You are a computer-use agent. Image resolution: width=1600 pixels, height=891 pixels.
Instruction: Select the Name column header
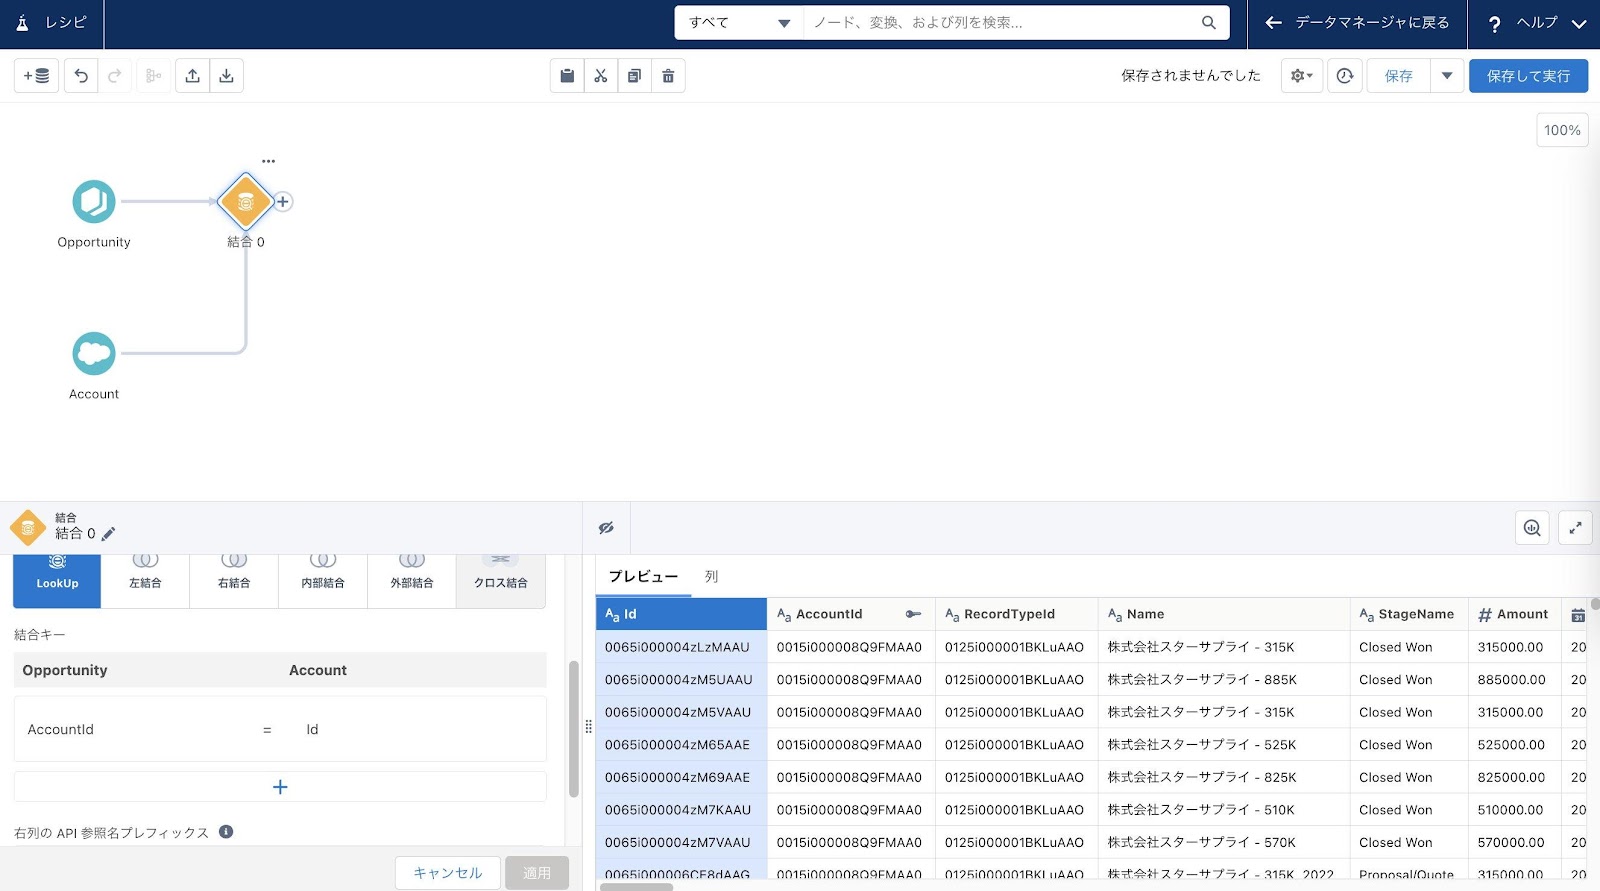coord(1224,614)
